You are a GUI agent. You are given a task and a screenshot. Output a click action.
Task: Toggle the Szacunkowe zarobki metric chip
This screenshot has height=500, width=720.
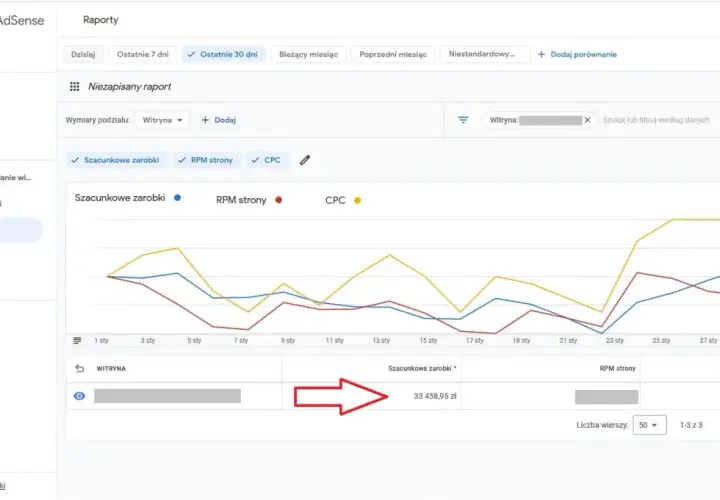point(116,160)
